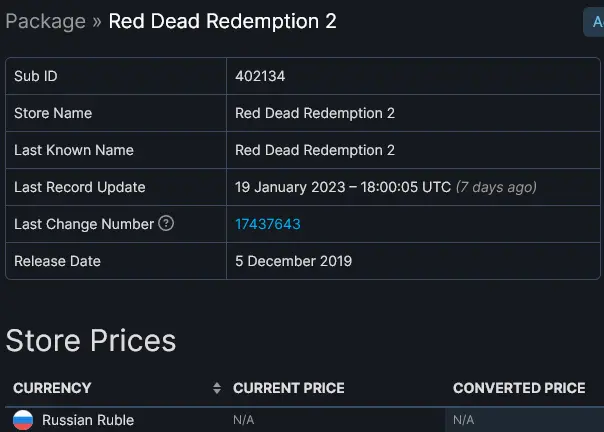Sort by the CURRENT PRICE column header

pyautogui.click(x=289, y=388)
